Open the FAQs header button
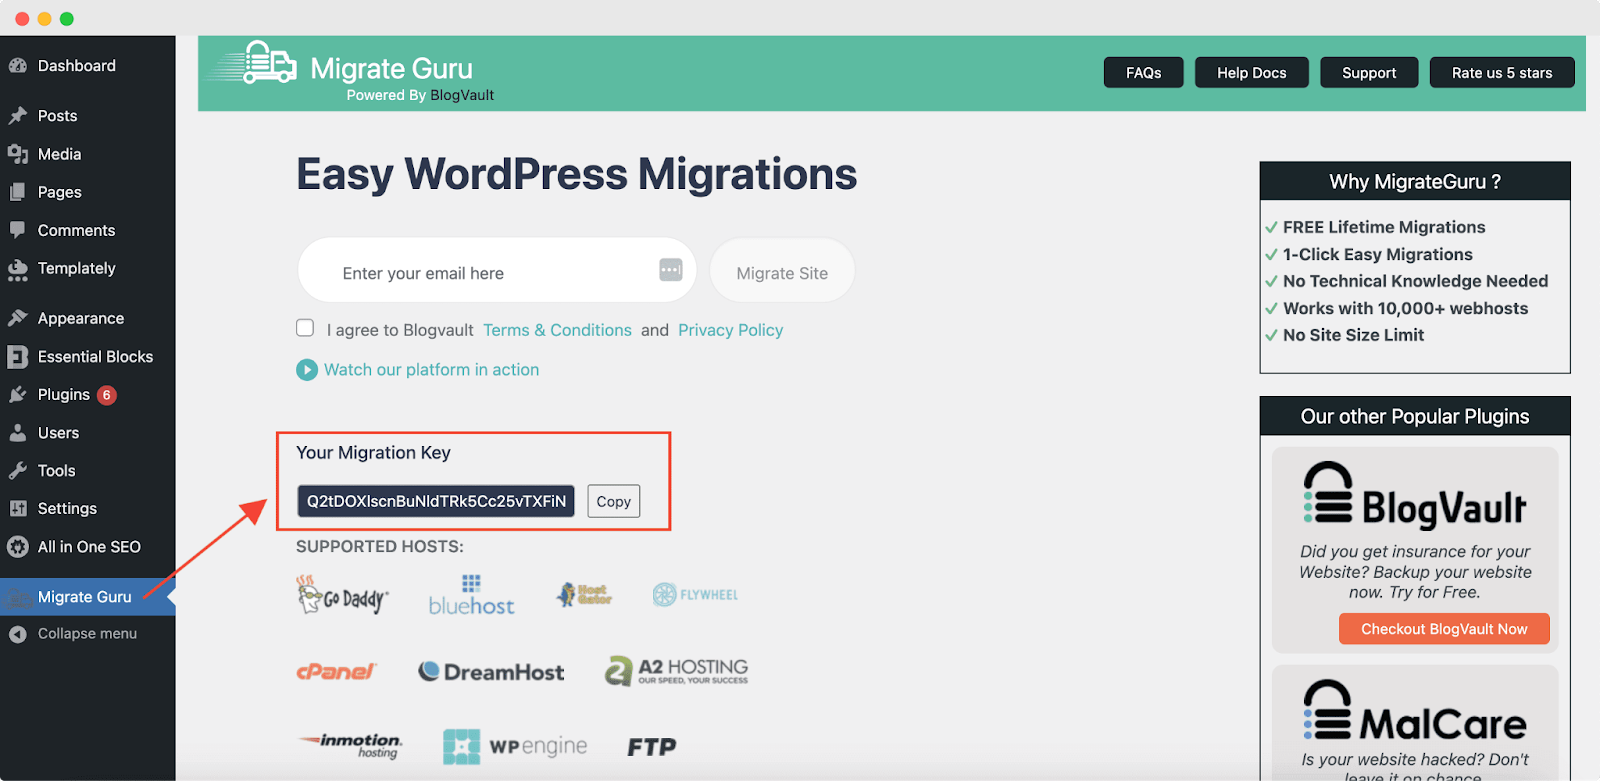The width and height of the screenshot is (1600, 781). 1143,73
